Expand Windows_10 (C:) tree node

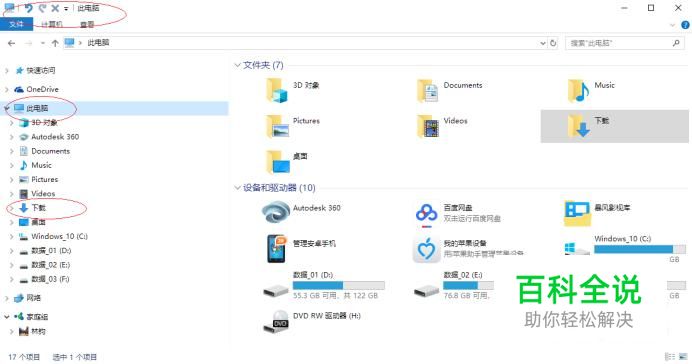[12, 237]
